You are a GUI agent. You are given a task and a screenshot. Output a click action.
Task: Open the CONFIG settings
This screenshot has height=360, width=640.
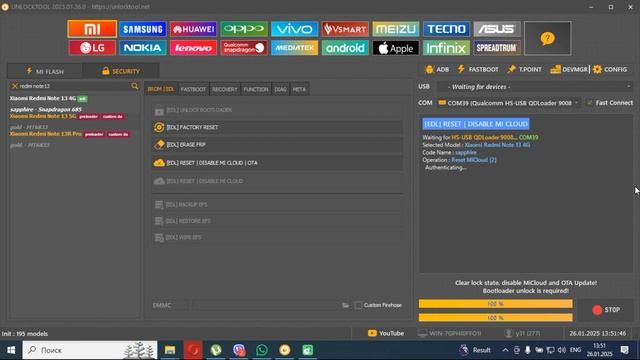pos(610,70)
